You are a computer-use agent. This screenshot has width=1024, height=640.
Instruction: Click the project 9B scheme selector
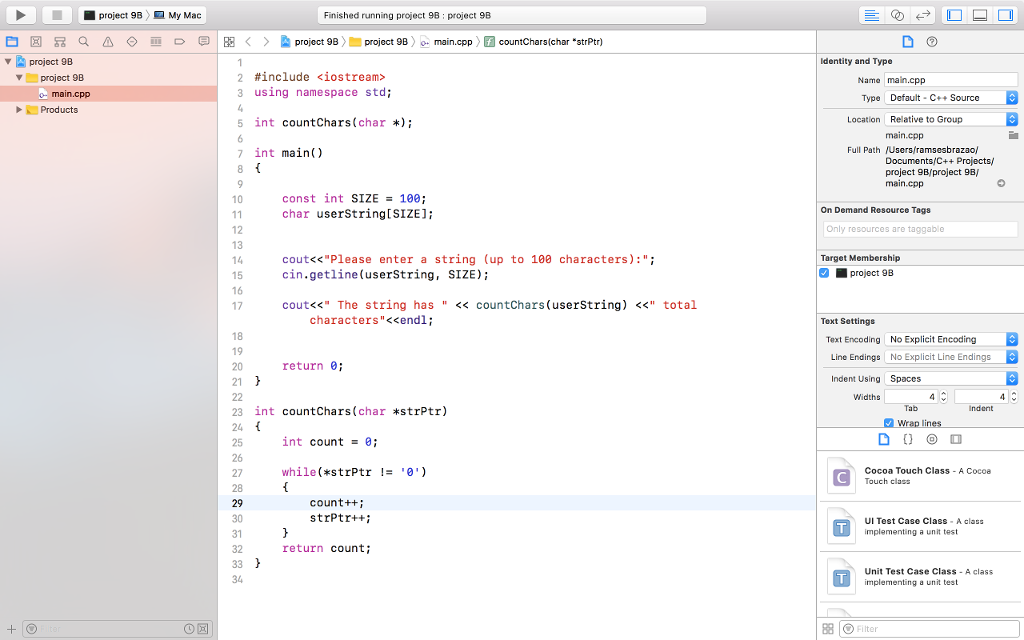point(116,15)
